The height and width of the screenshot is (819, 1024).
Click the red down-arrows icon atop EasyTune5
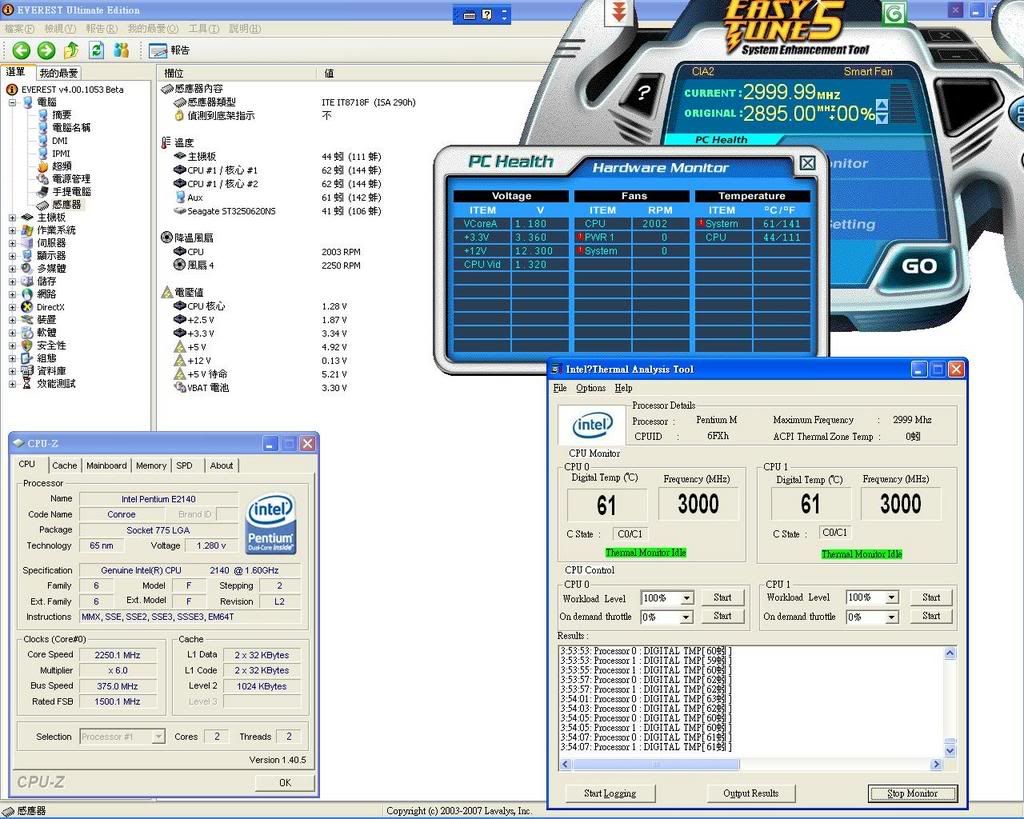620,13
